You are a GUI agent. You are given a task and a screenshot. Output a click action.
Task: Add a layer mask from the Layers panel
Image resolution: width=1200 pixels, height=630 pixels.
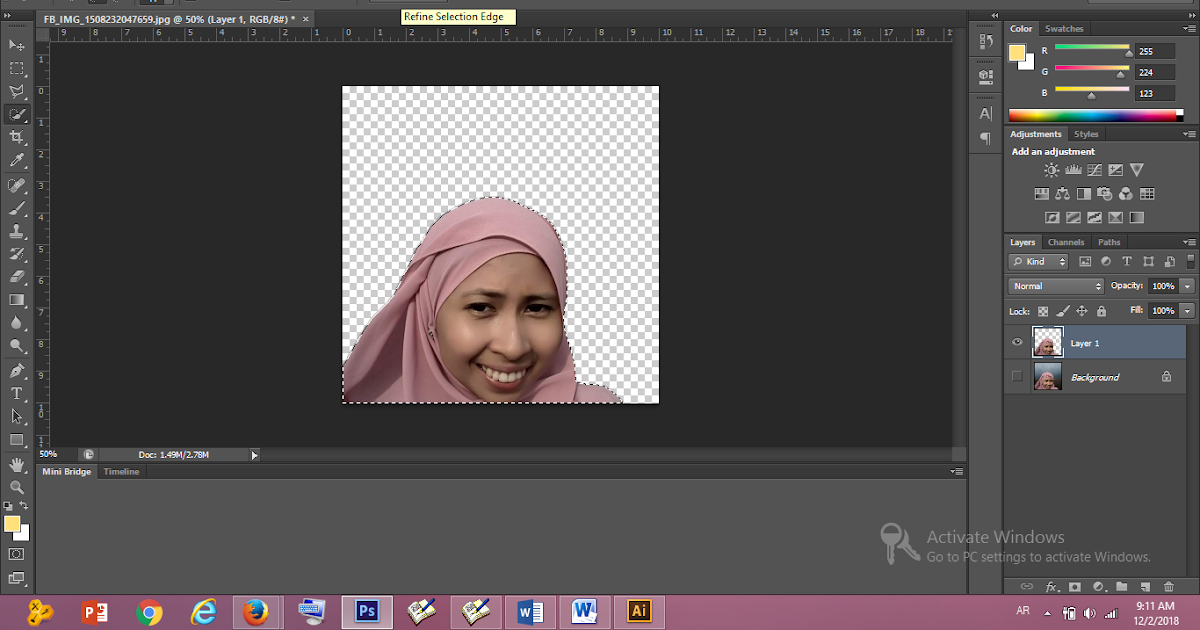[1074, 587]
